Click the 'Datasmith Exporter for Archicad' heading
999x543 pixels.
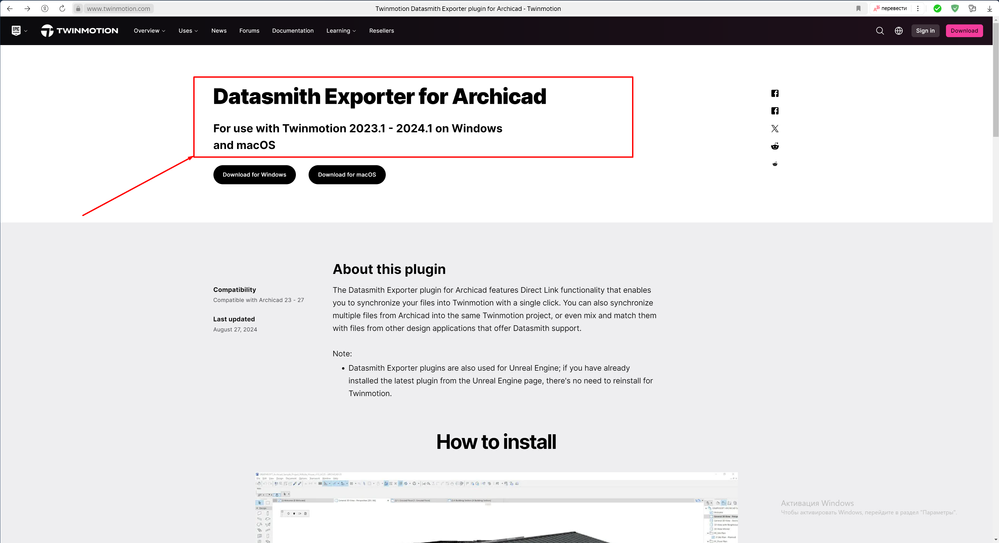[380, 96]
